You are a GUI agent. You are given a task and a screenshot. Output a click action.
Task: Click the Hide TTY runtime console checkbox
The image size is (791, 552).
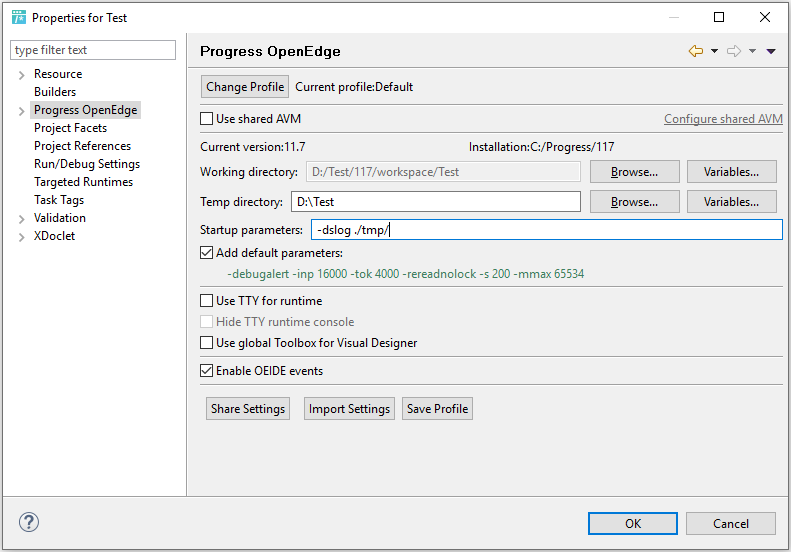point(206,322)
